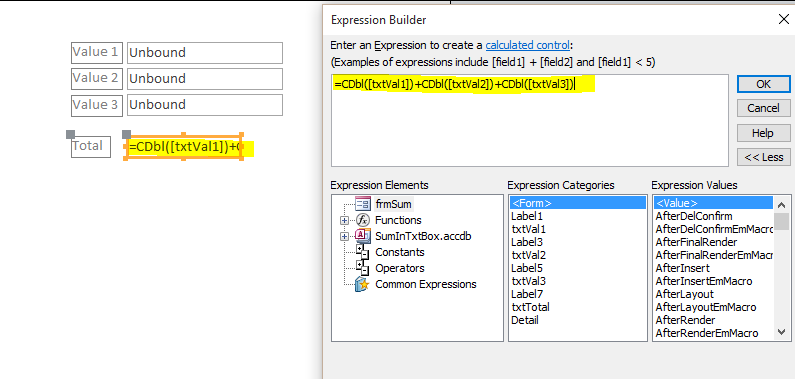Select the Value 3 label on form

(97, 105)
